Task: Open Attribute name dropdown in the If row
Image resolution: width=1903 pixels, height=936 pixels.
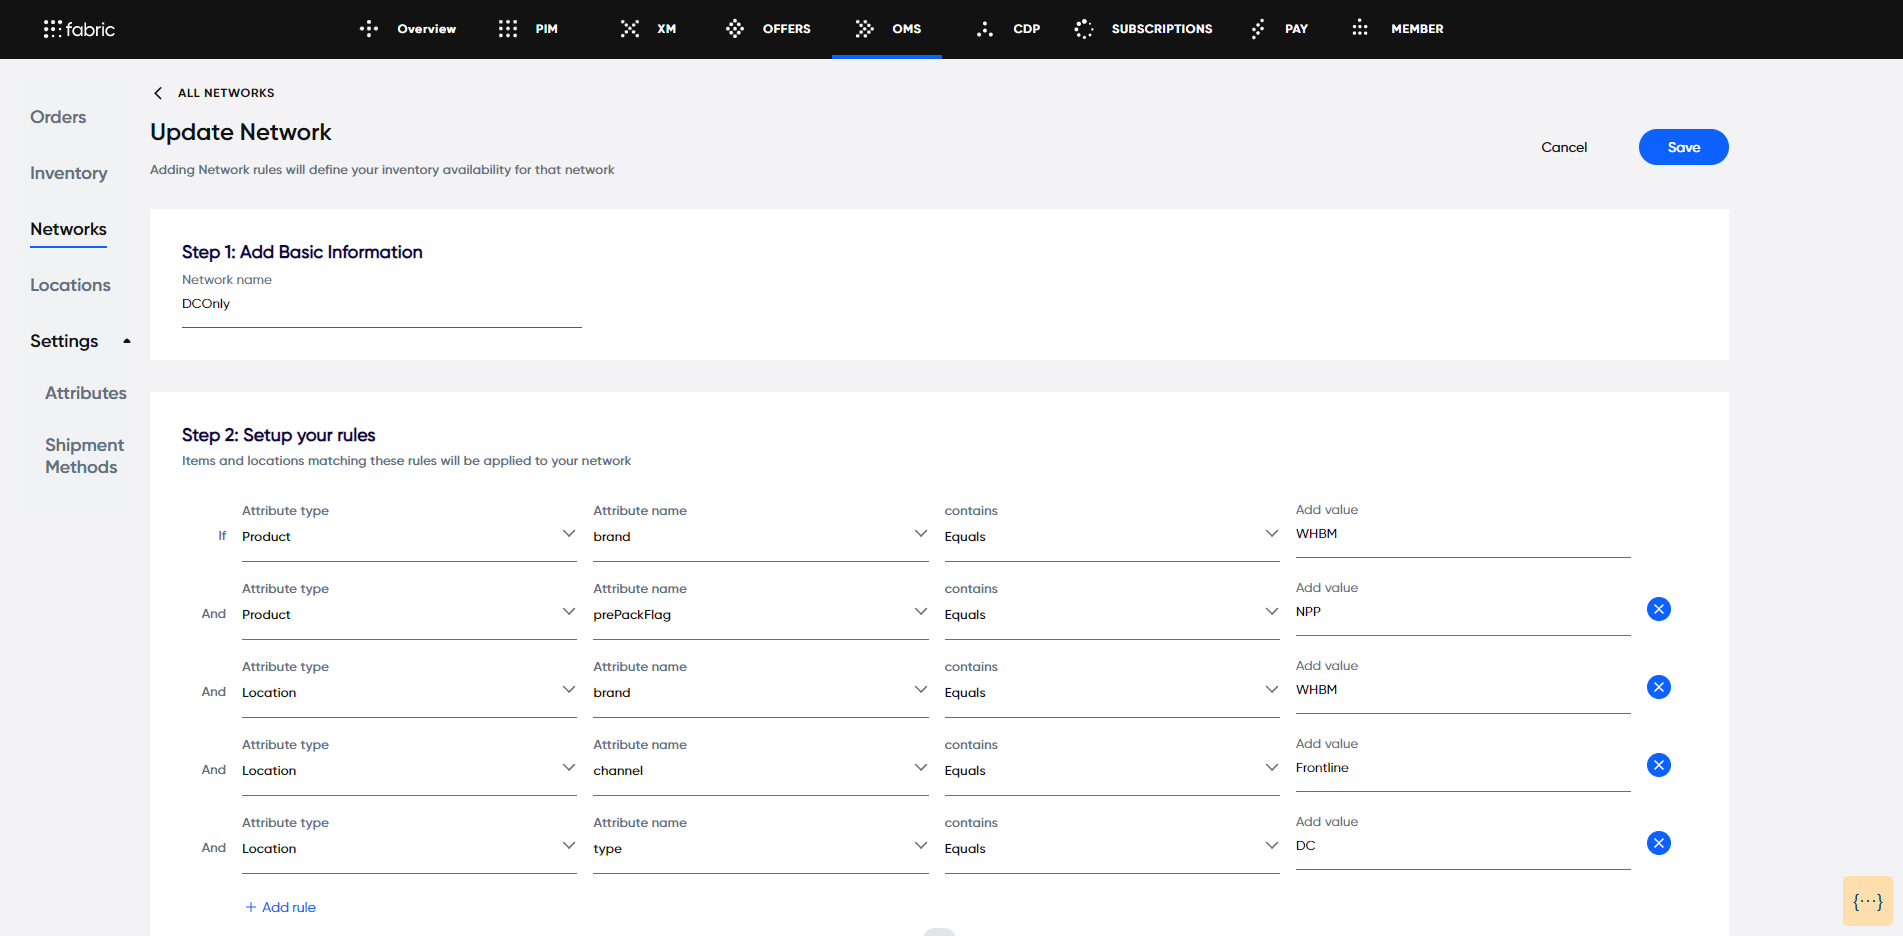Action: (761, 537)
